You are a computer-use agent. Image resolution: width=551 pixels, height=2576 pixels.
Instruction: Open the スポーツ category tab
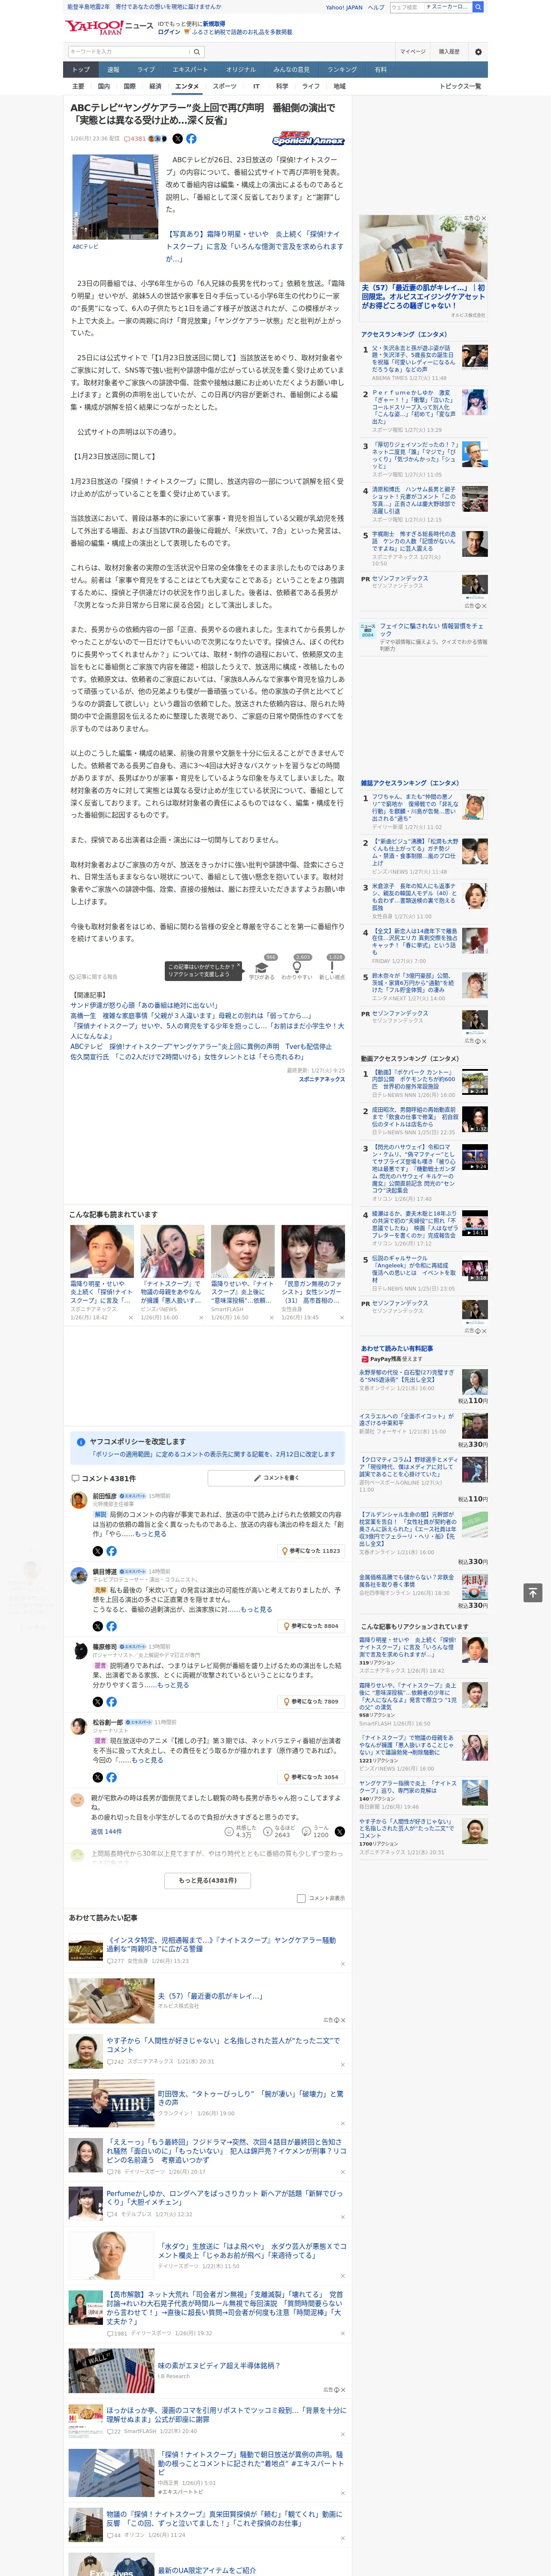click(225, 87)
